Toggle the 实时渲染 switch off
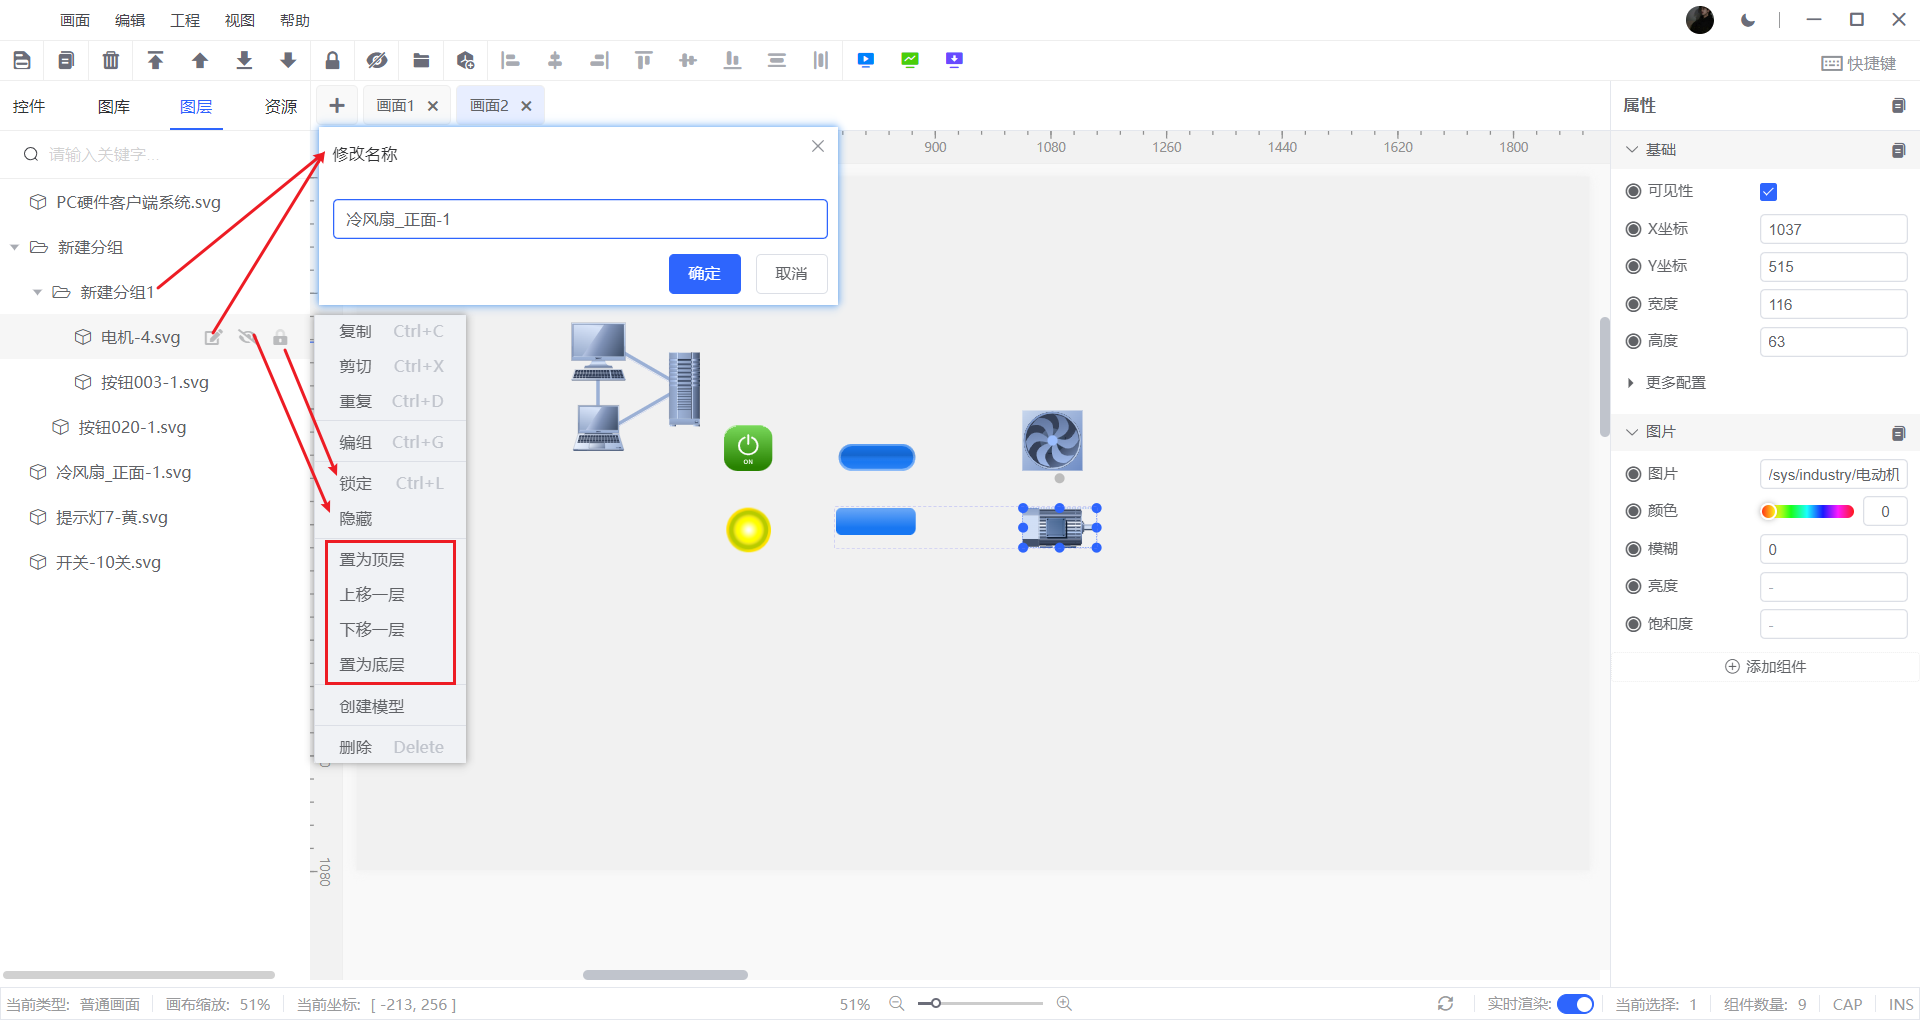The image size is (1920, 1020). coord(1575,1004)
